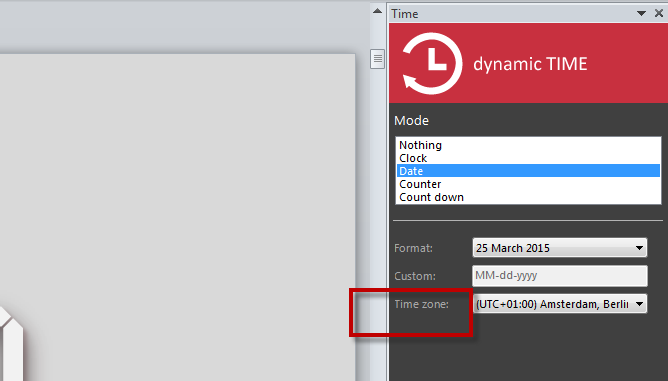Viewport: 668px width, 381px height.
Task: Open the Format dropdown showing 25 March 2015
Action: [x=559, y=248]
